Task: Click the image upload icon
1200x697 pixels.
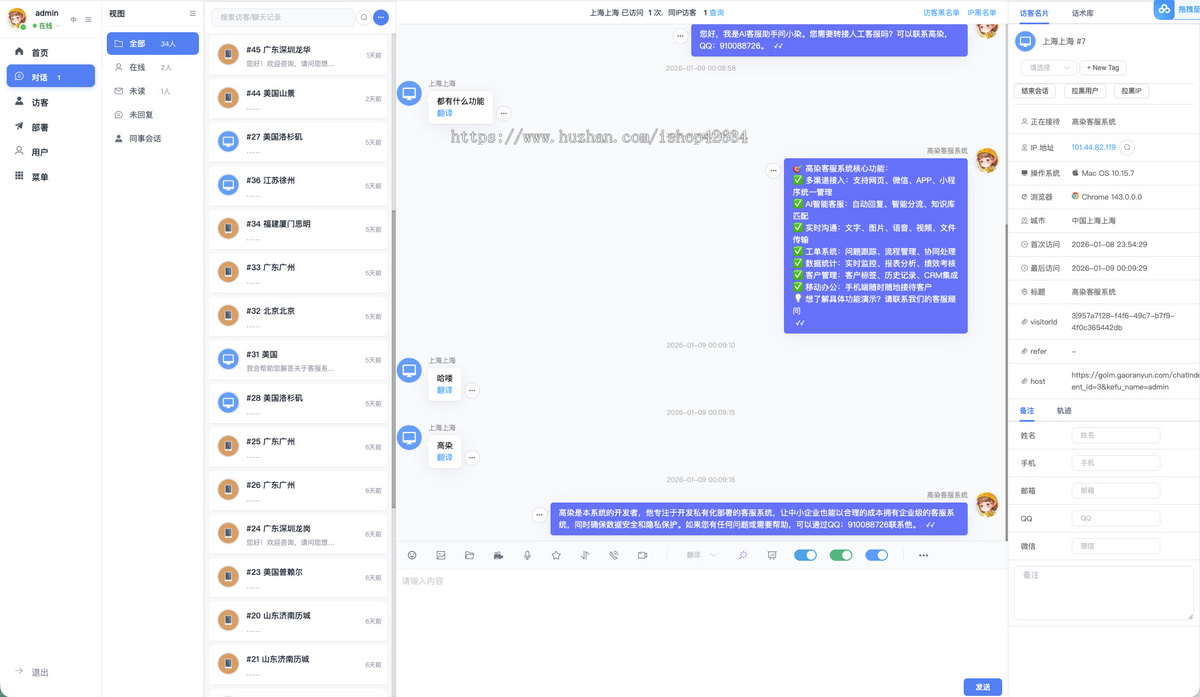Action: tap(441, 555)
